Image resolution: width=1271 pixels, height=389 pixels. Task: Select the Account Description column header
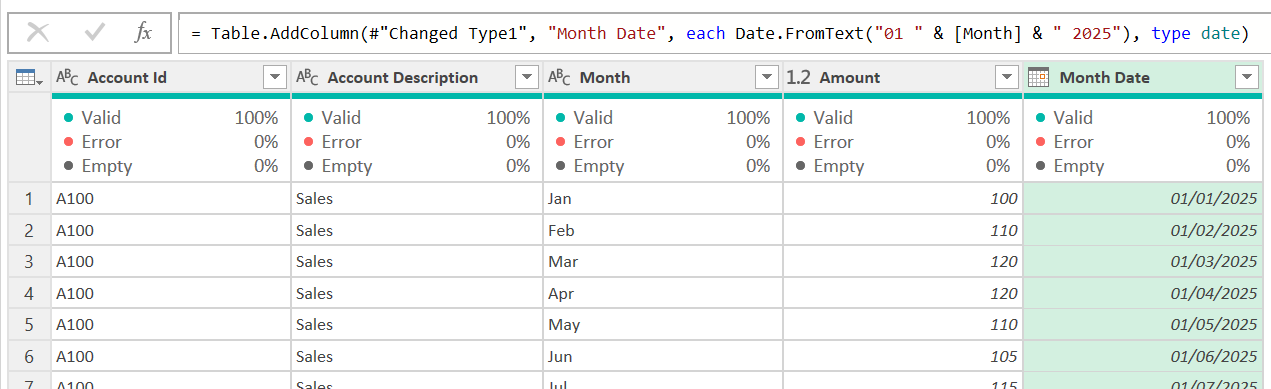pos(417,77)
